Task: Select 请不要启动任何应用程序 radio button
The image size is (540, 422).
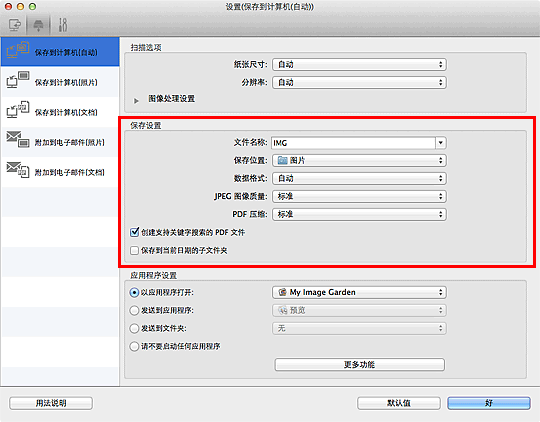Action: 134,346
